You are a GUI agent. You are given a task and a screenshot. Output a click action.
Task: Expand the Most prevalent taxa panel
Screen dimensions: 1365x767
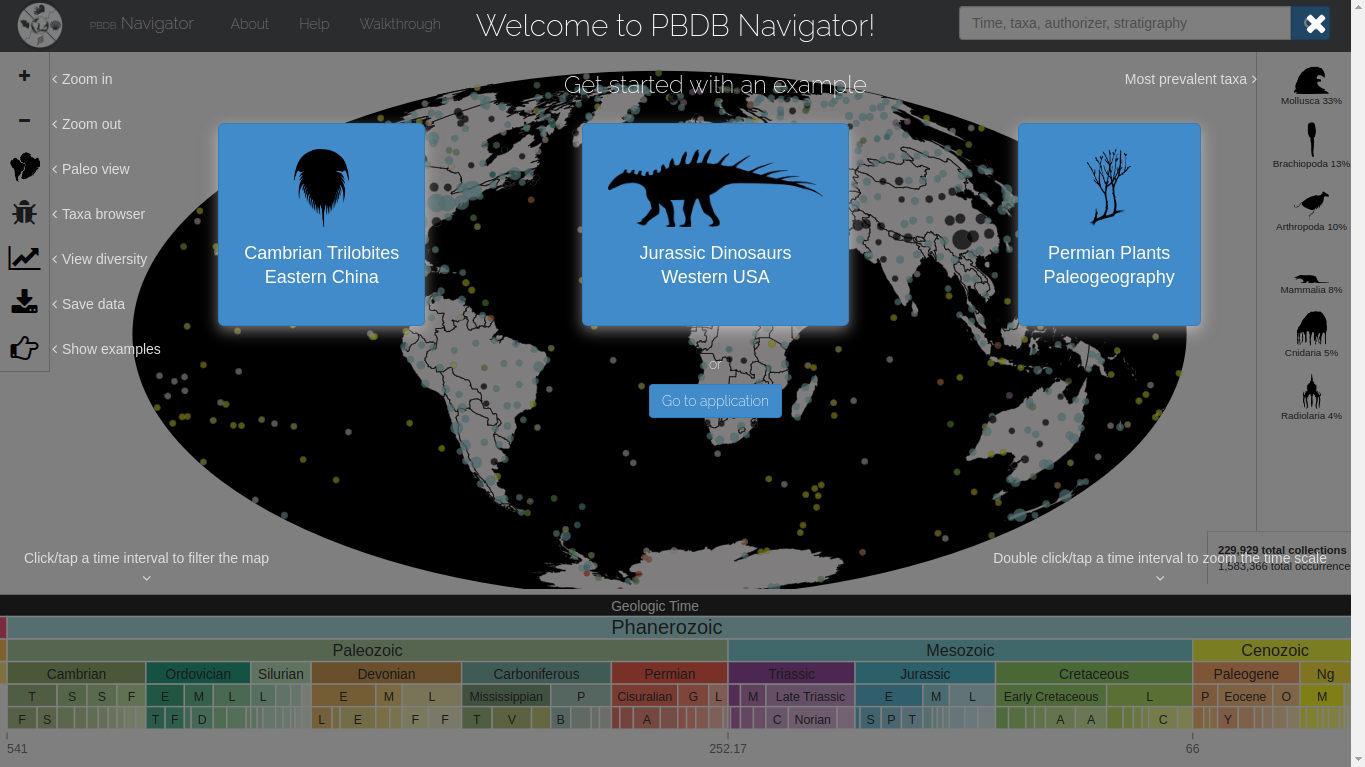1190,79
